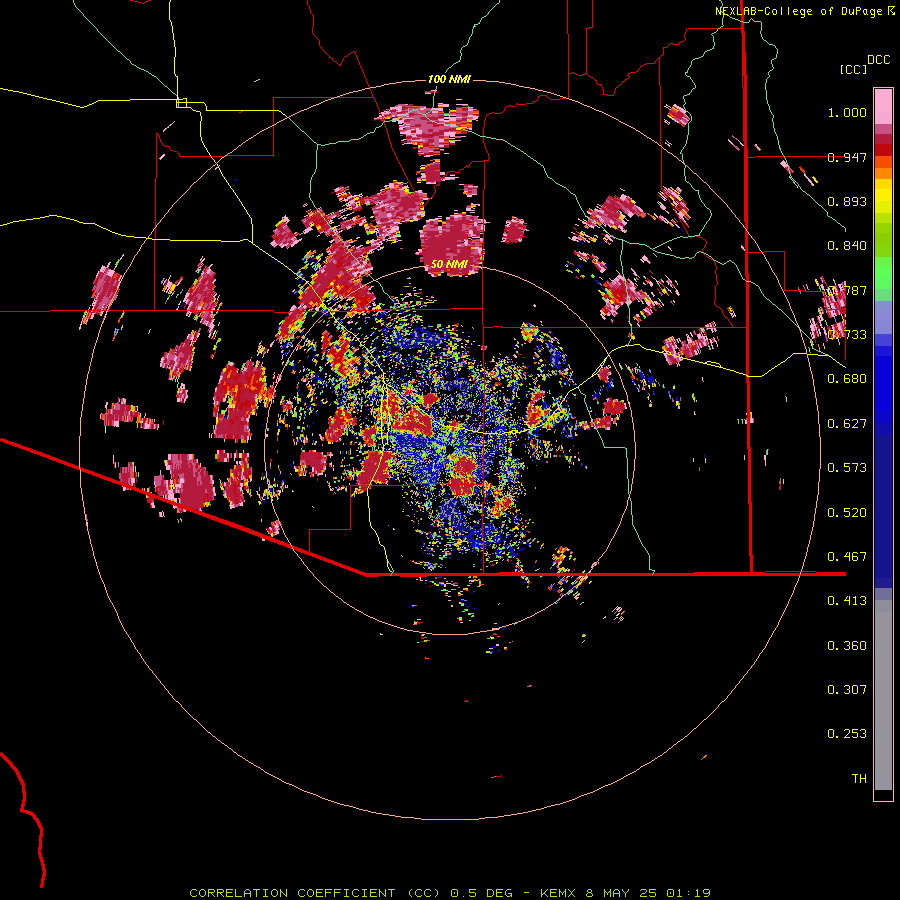Click the 0.413 legend value
This screenshot has width=900, height=900.
click(x=847, y=601)
